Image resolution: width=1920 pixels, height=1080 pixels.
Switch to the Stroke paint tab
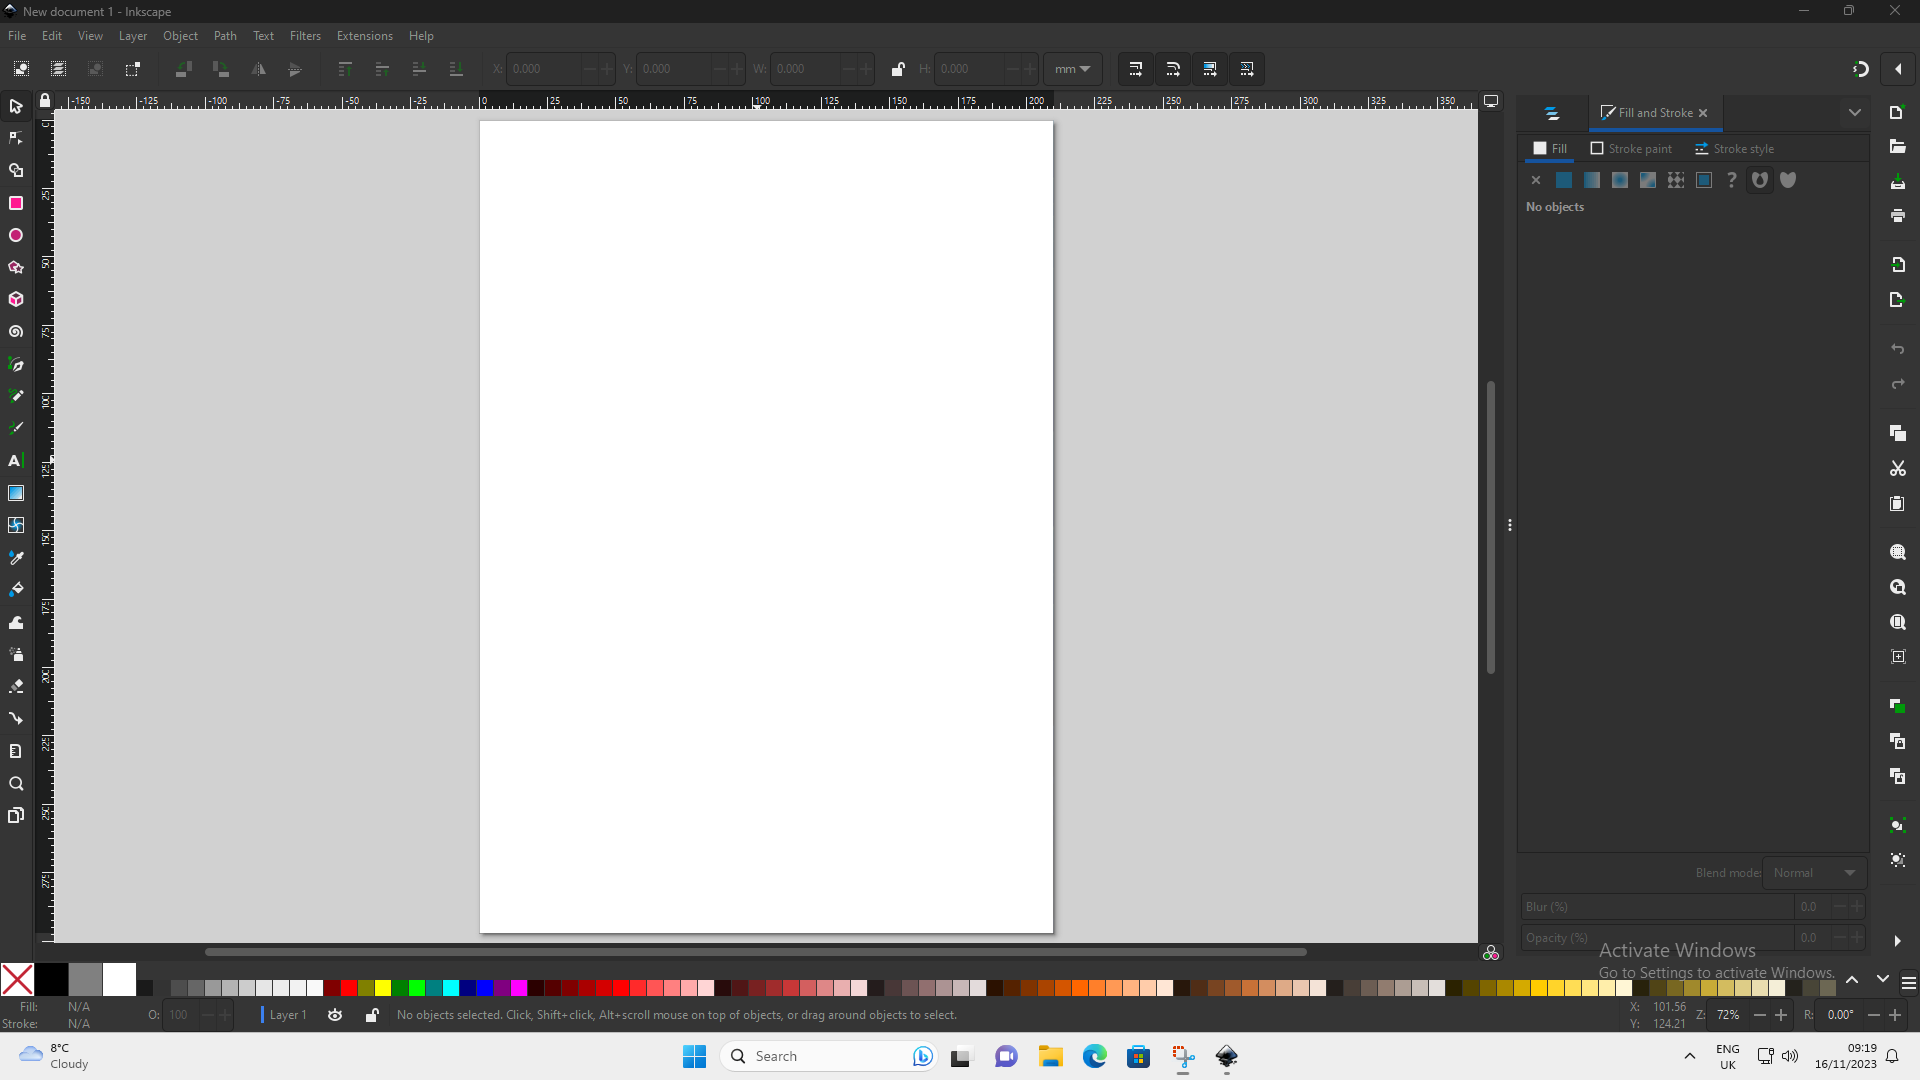(x=1631, y=148)
